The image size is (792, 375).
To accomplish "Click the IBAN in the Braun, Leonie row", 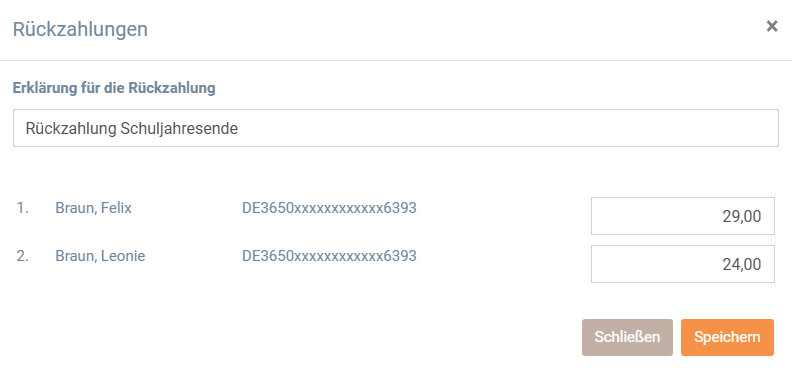I will 329,256.
